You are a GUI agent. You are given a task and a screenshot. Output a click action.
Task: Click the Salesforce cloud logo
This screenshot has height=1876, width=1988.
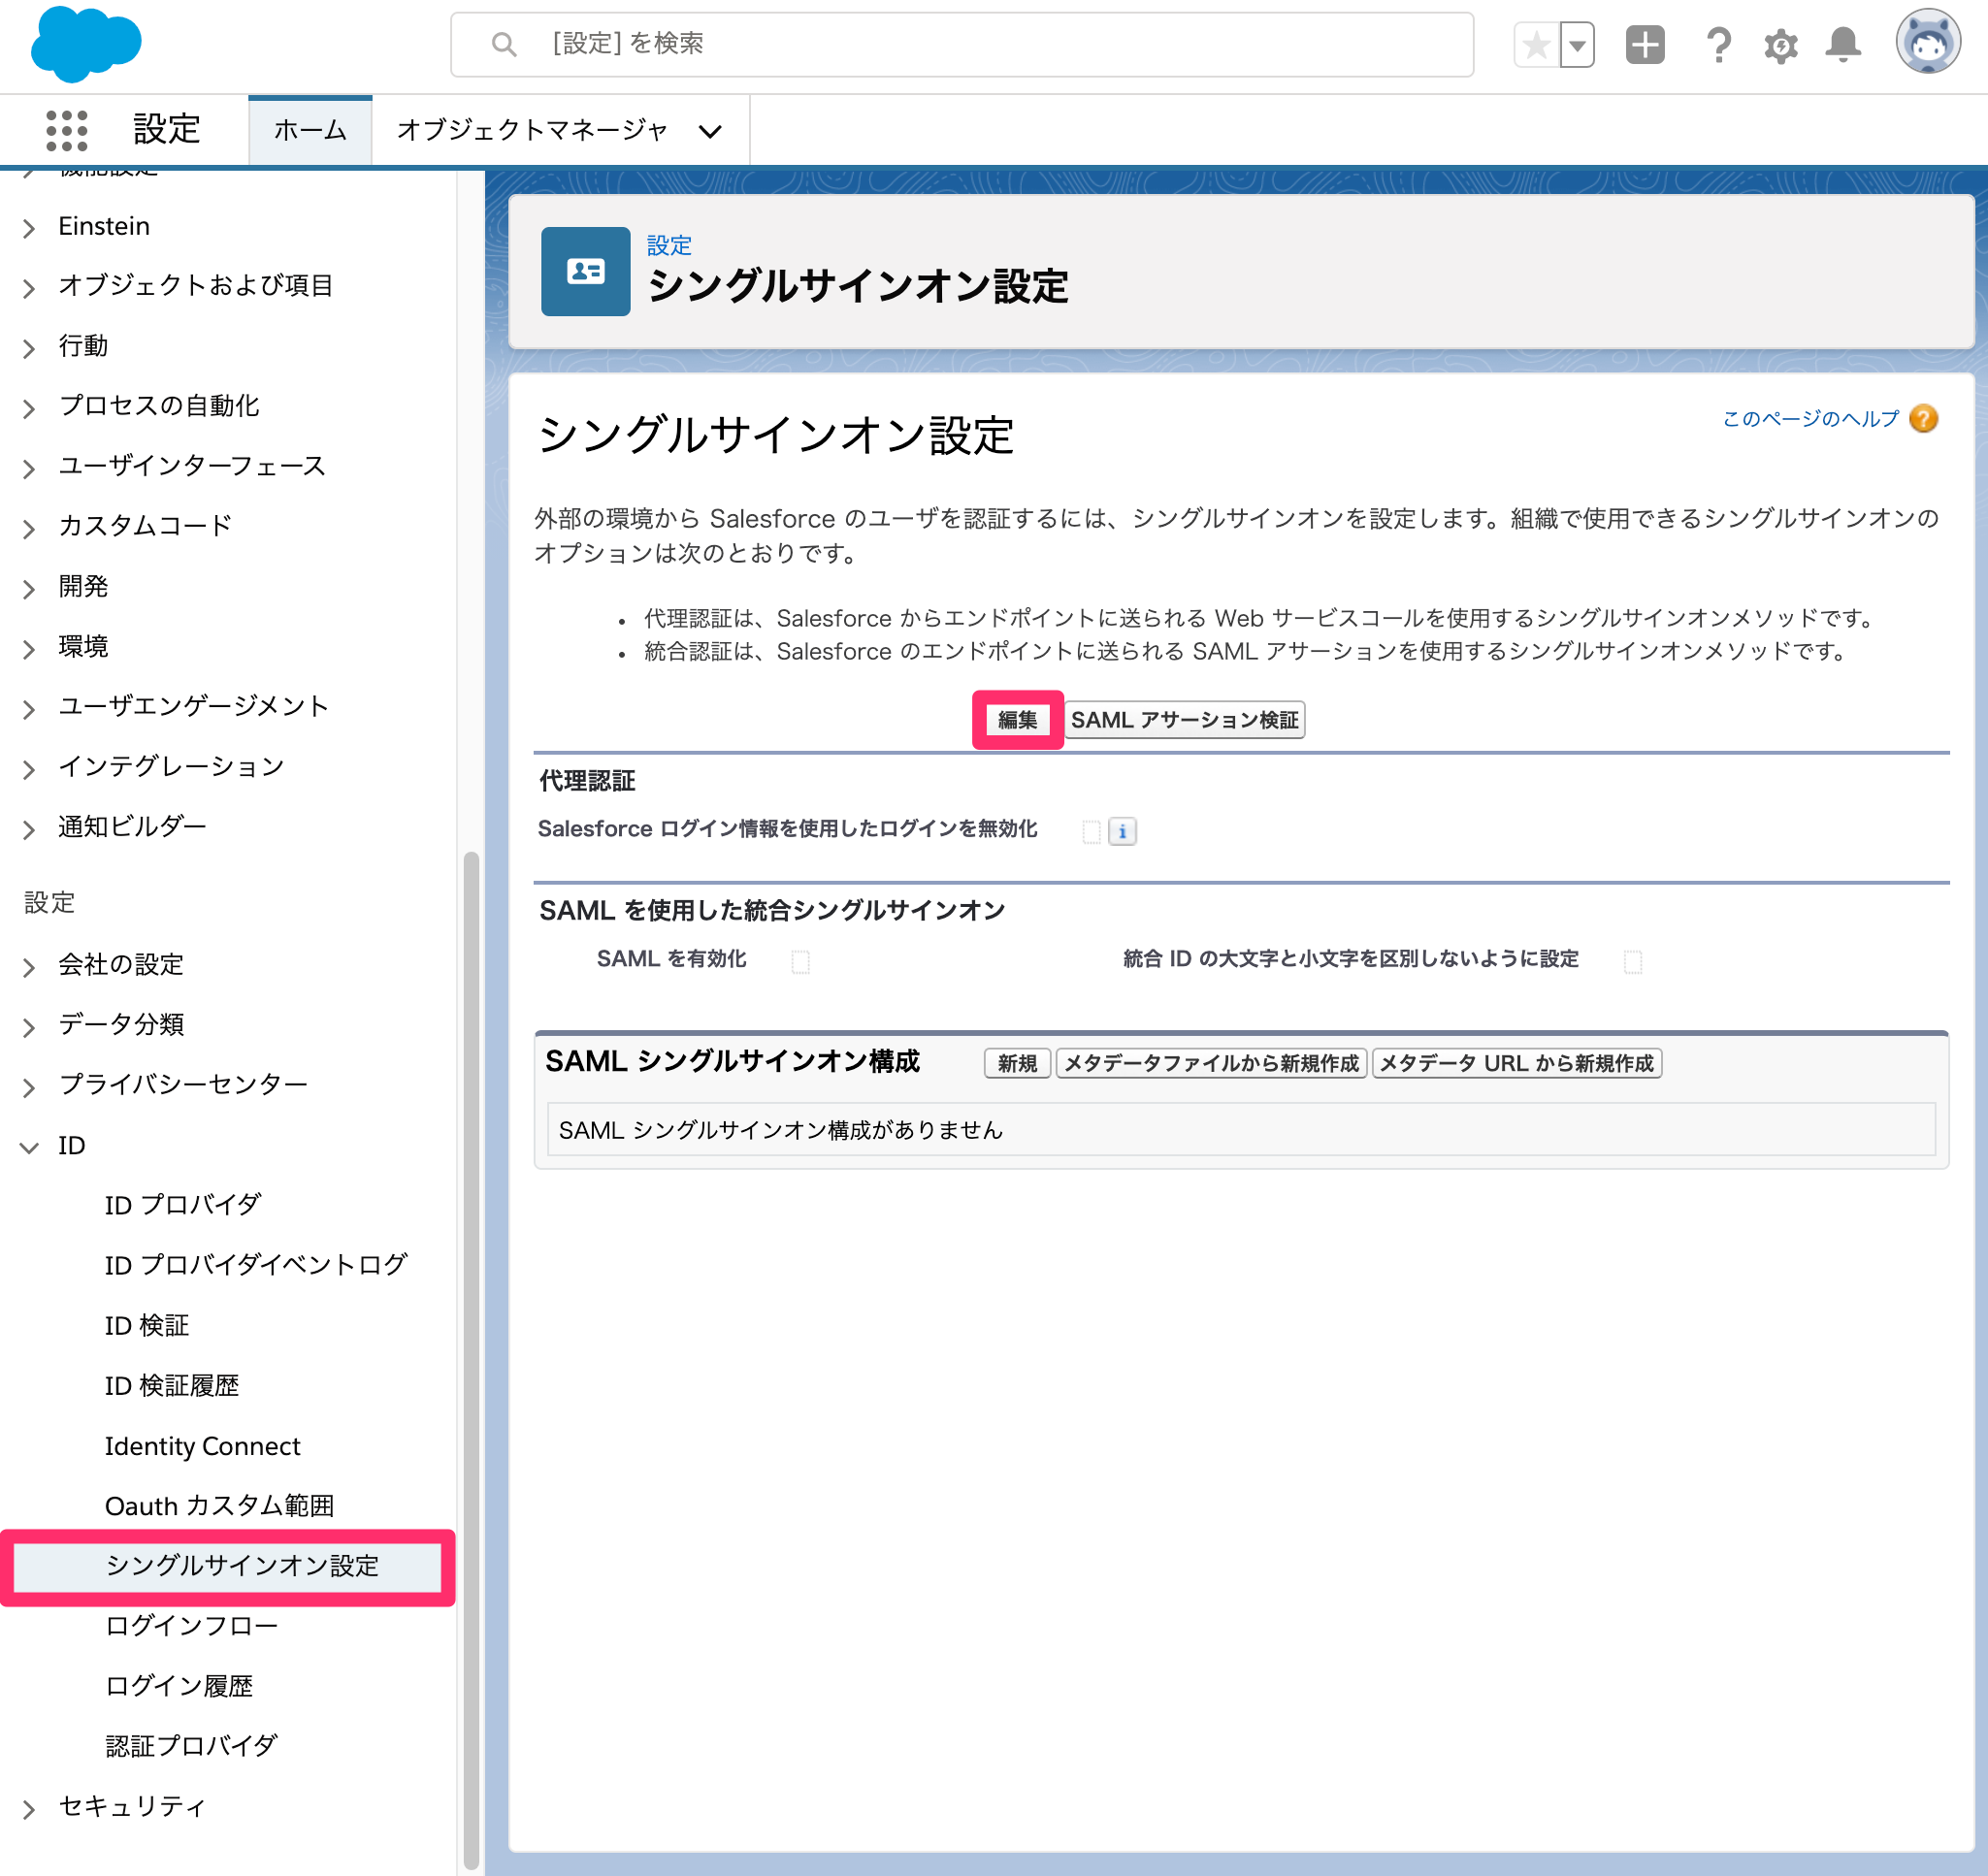[86, 44]
